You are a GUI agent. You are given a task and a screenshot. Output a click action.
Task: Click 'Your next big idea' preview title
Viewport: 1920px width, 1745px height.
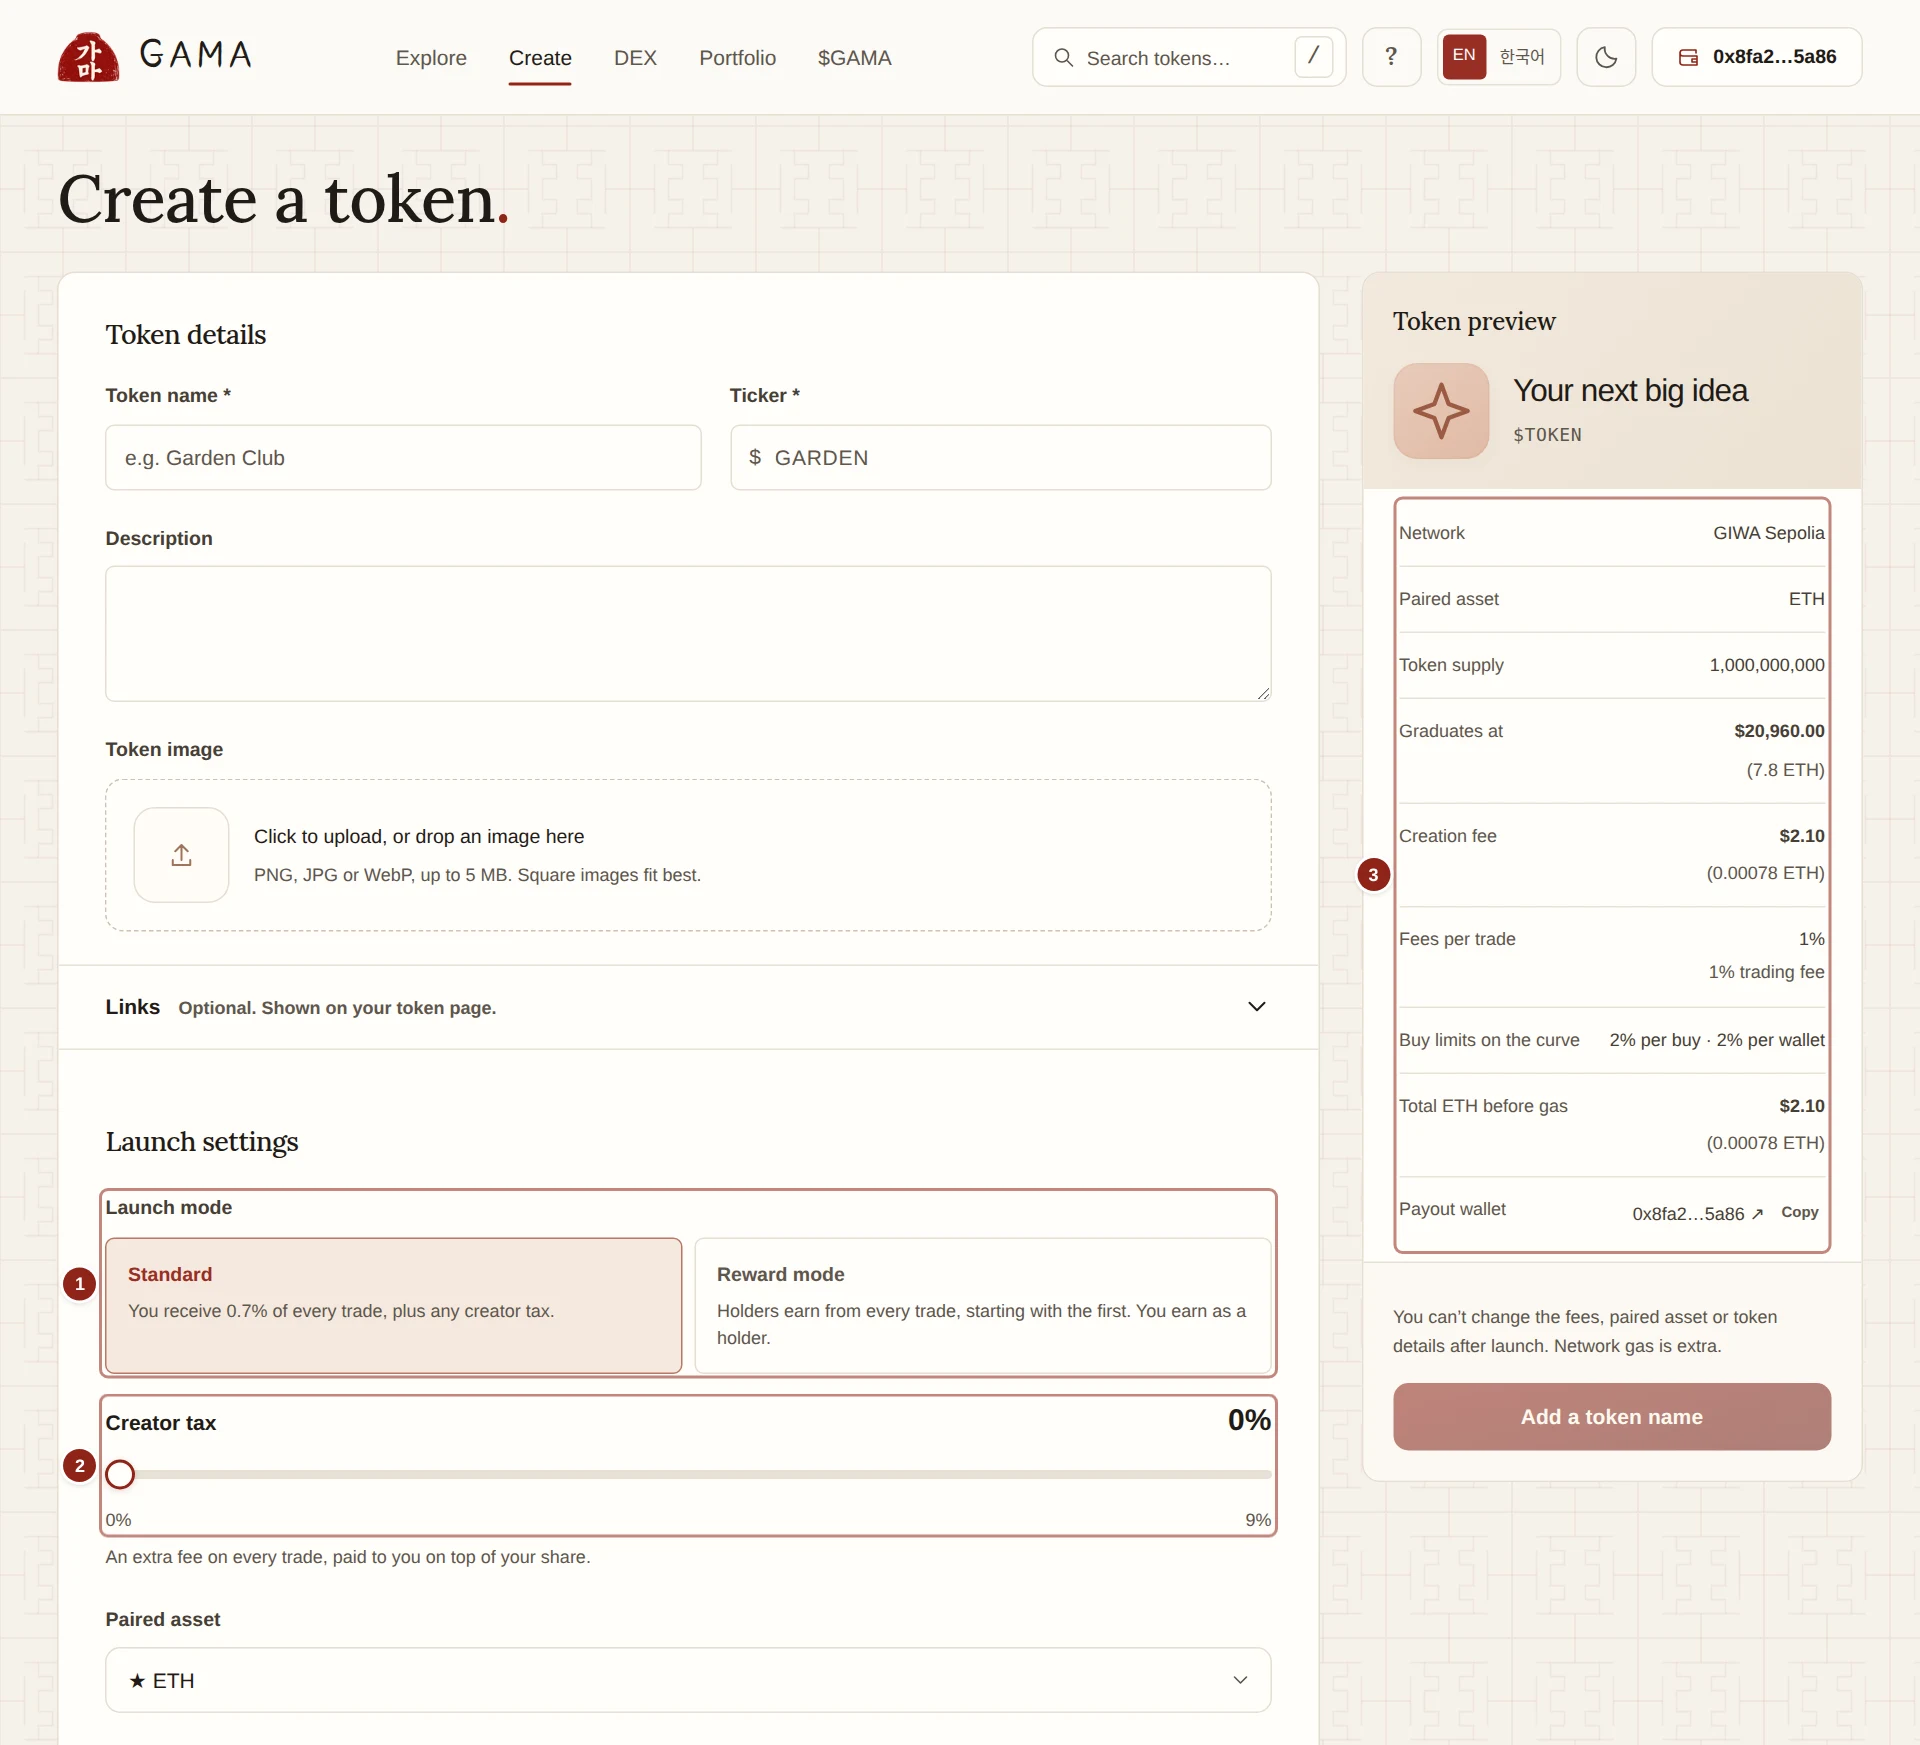[x=1630, y=391]
